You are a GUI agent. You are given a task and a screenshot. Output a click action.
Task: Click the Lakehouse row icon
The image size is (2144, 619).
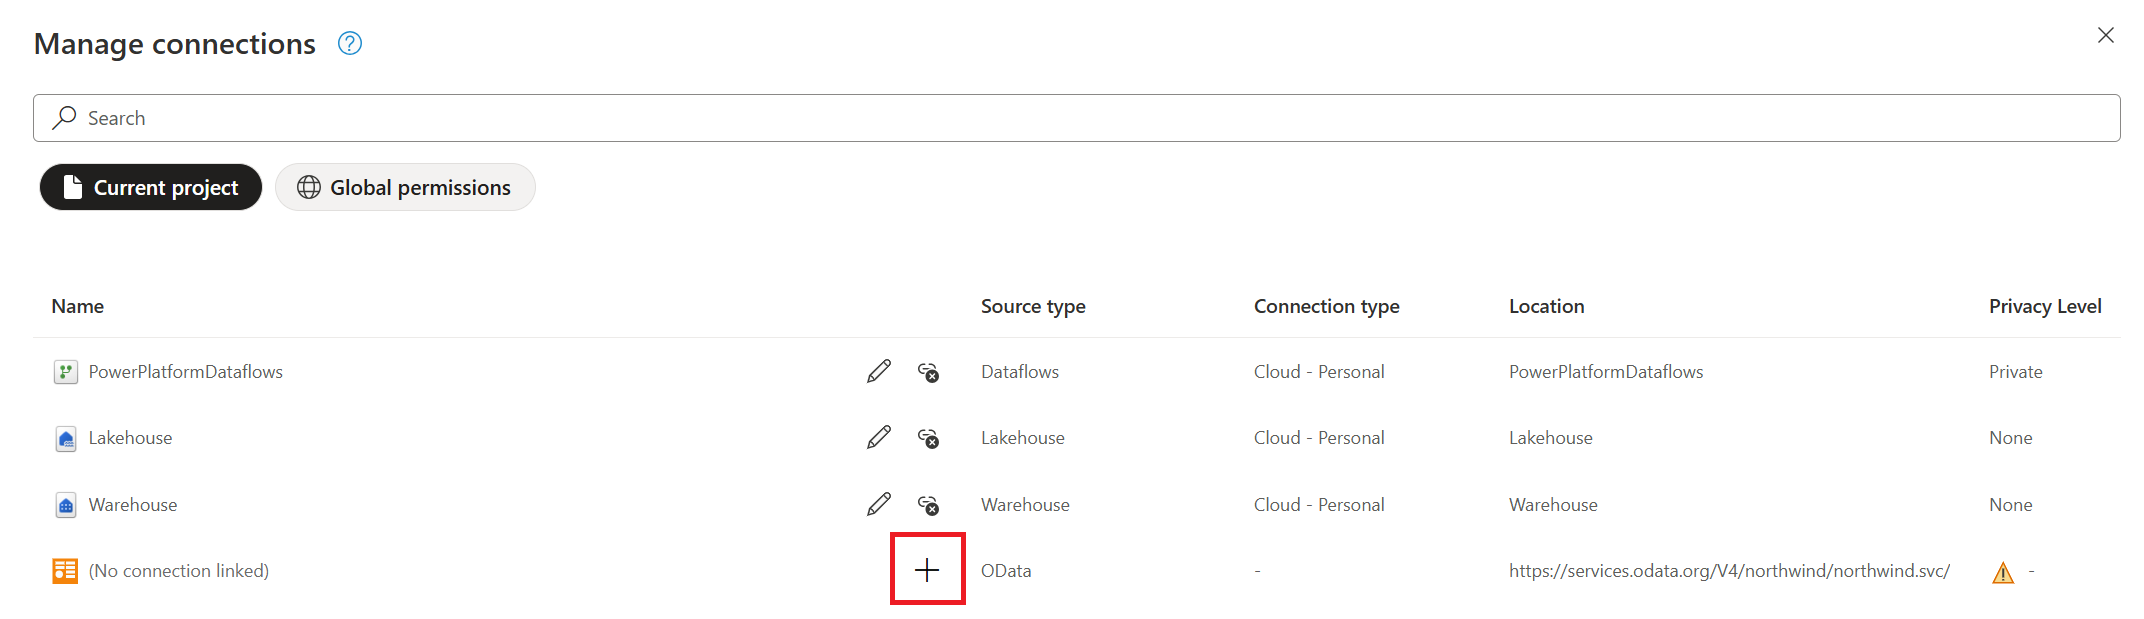[65, 439]
